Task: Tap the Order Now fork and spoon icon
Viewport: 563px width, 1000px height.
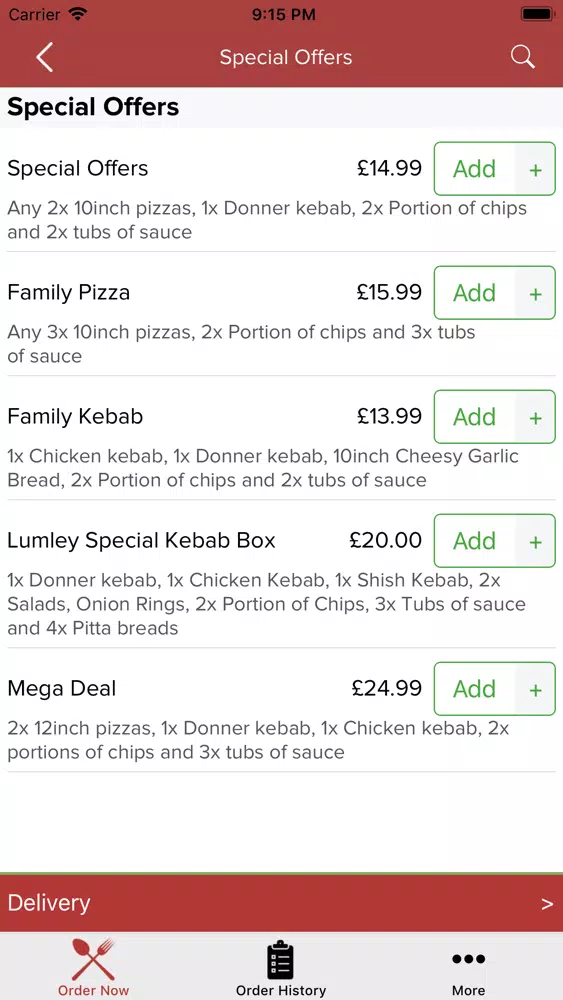Action: pyautogui.click(x=93, y=959)
